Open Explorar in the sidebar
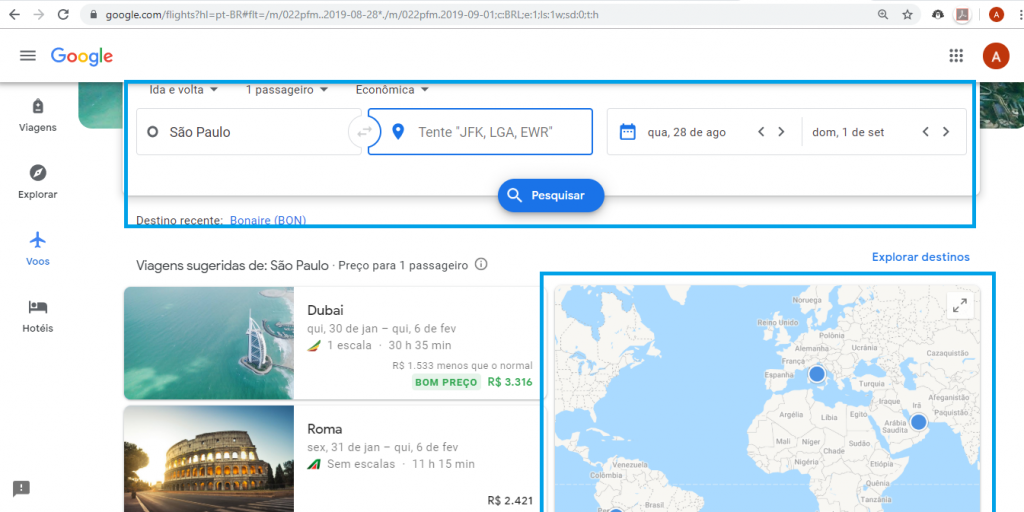 38,182
